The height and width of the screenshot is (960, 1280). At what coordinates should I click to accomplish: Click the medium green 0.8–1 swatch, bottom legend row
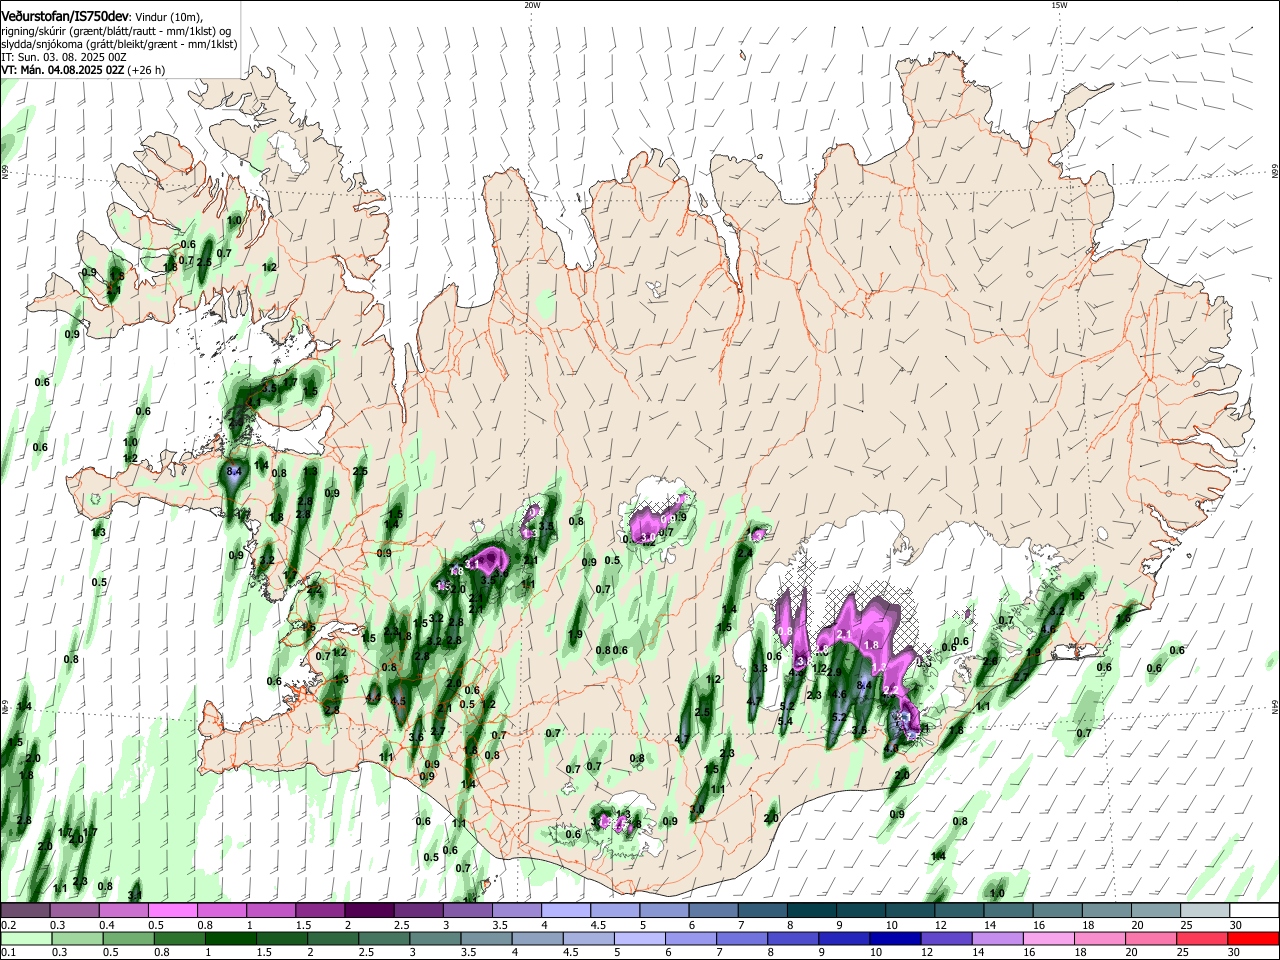pos(179,938)
